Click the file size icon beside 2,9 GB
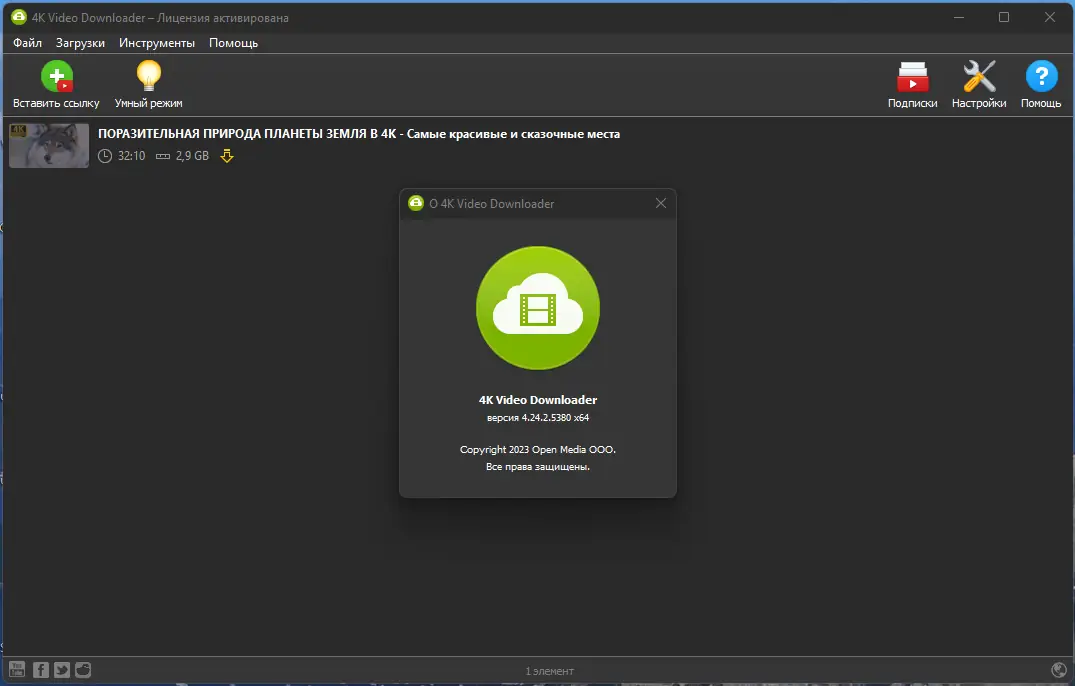1075x686 pixels. (162, 156)
